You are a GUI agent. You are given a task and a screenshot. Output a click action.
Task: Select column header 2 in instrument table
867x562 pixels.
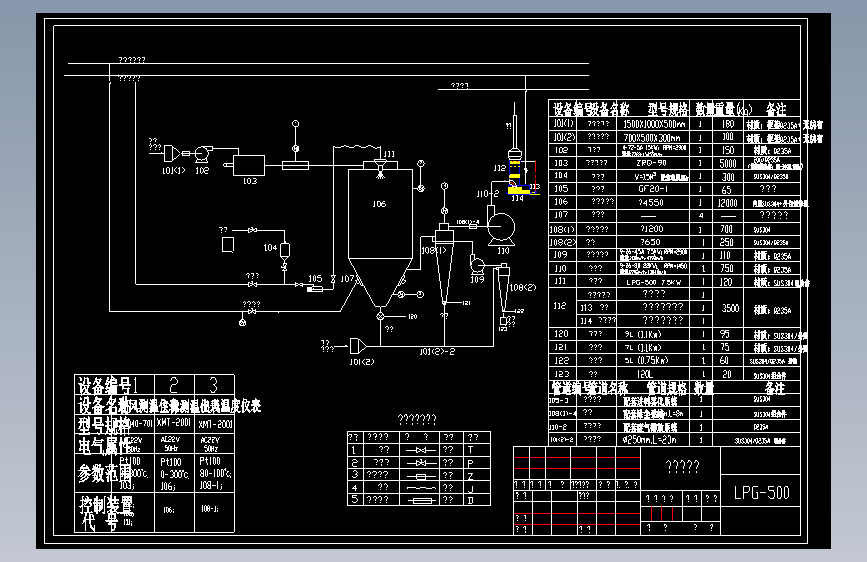point(174,385)
